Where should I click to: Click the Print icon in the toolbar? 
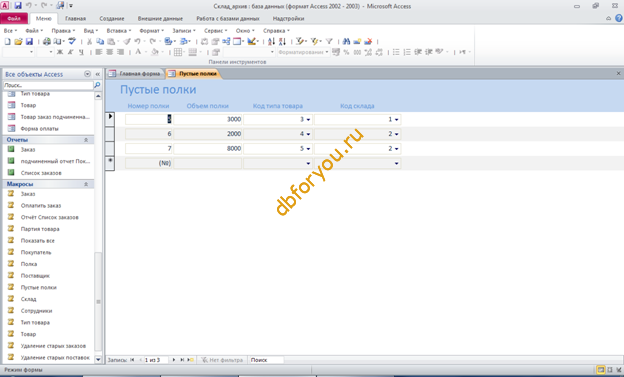47,41
